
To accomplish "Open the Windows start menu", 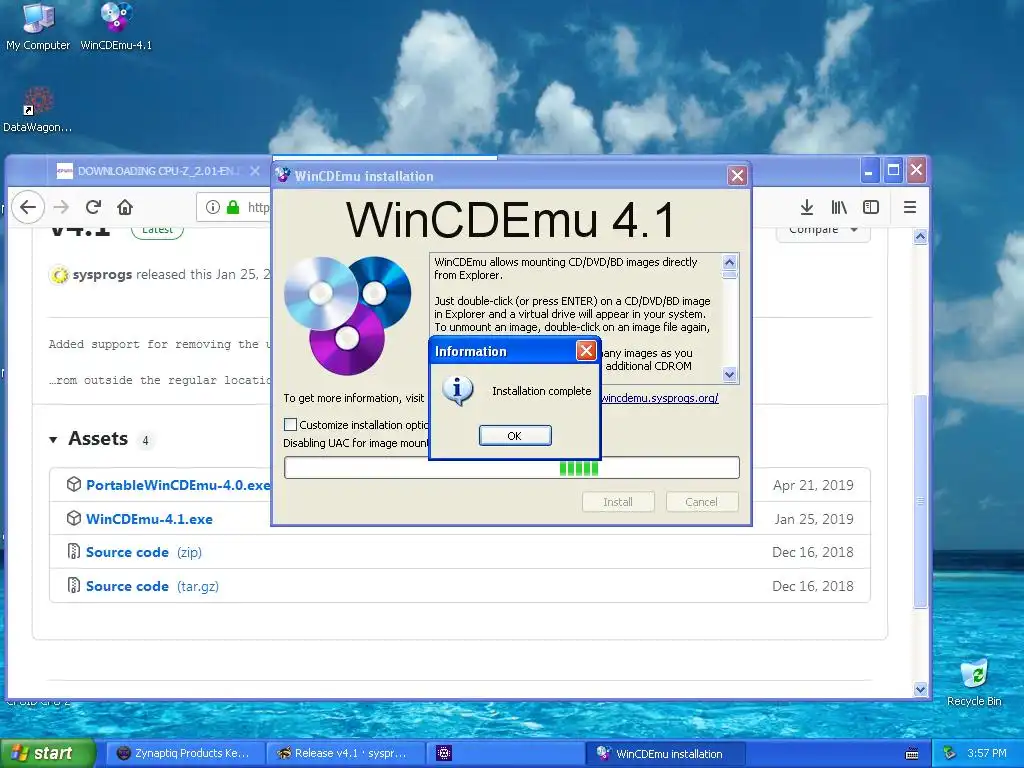I will click(x=47, y=754).
